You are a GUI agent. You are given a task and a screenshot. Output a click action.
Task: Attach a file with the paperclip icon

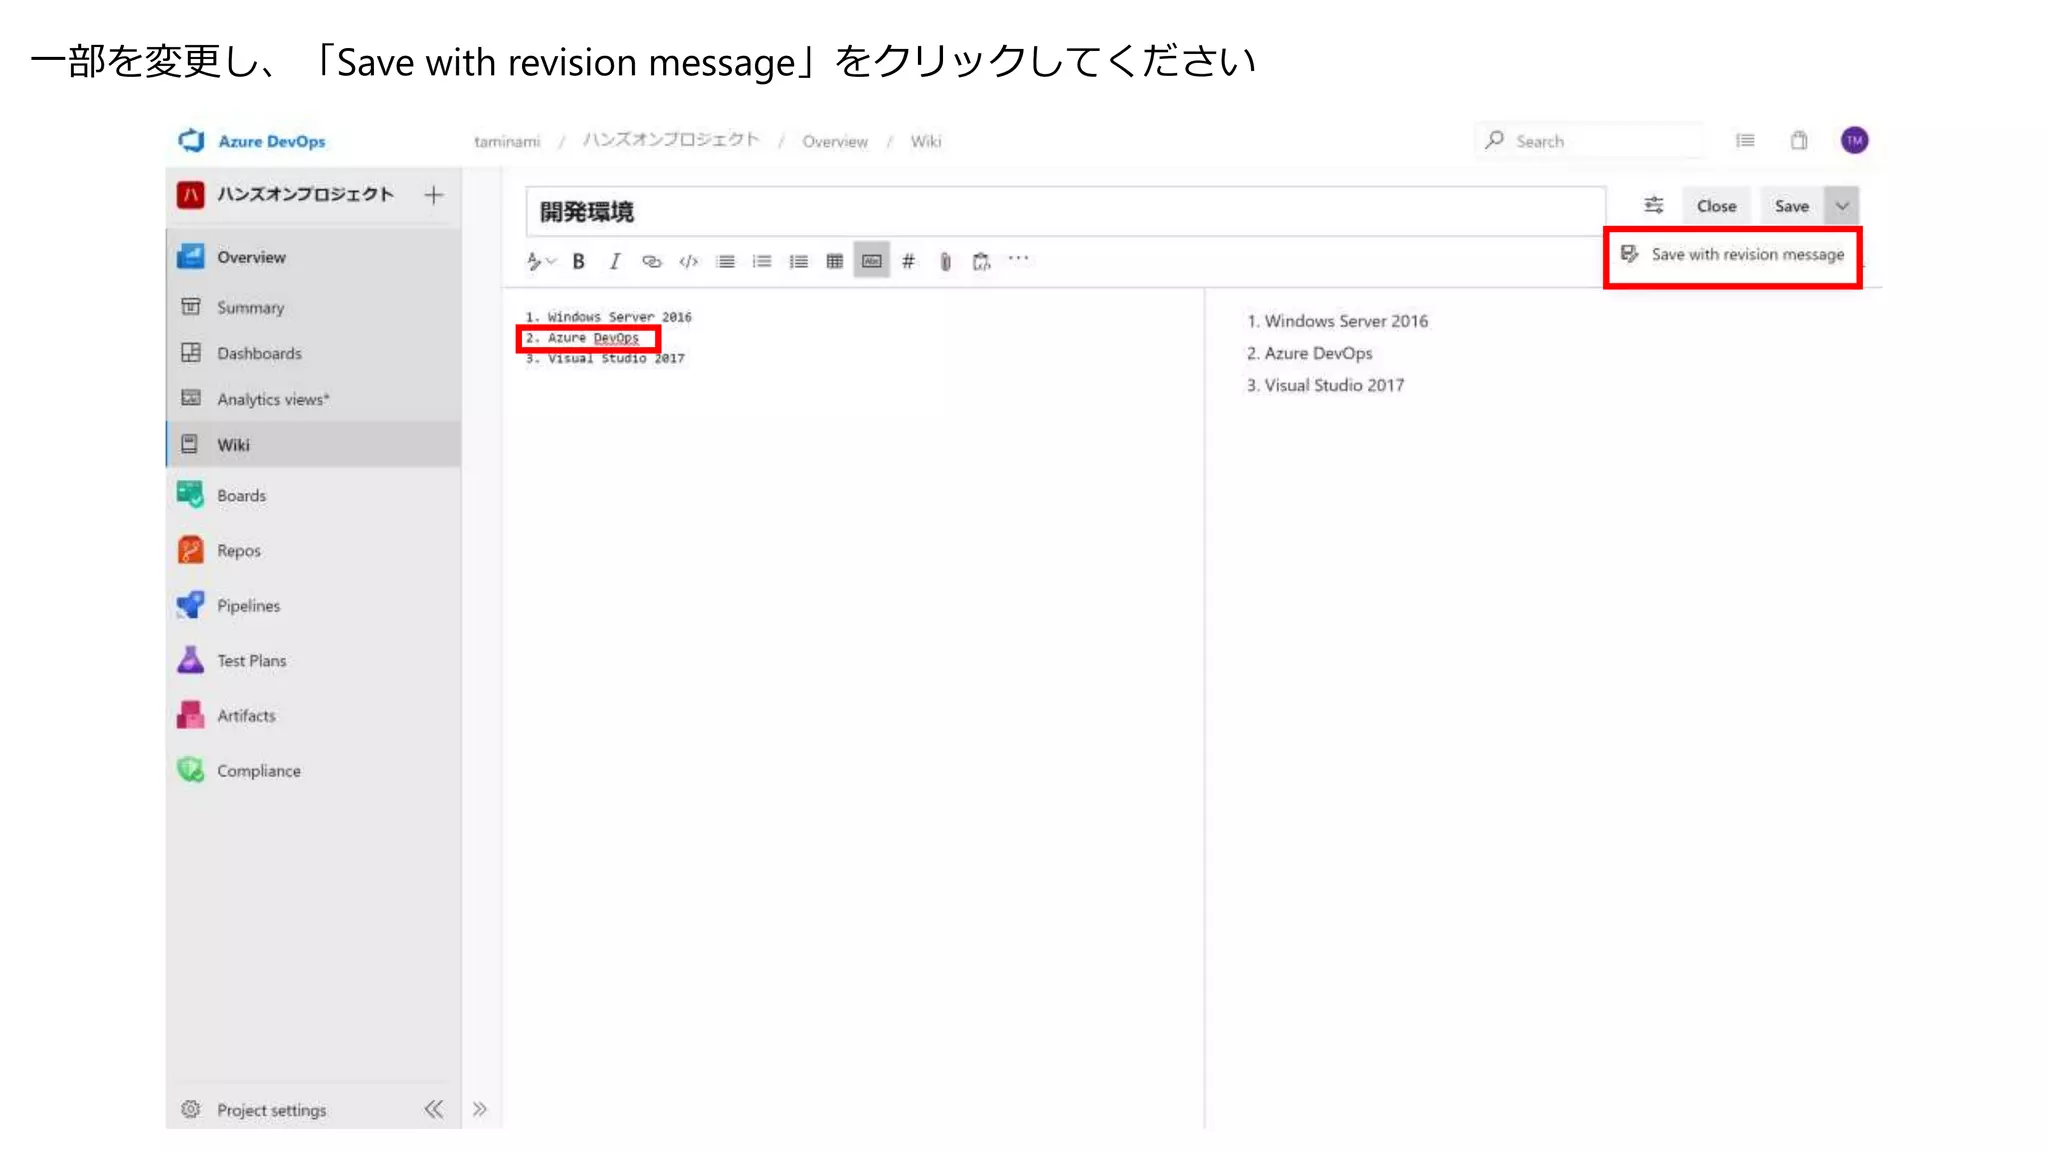(945, 262)
